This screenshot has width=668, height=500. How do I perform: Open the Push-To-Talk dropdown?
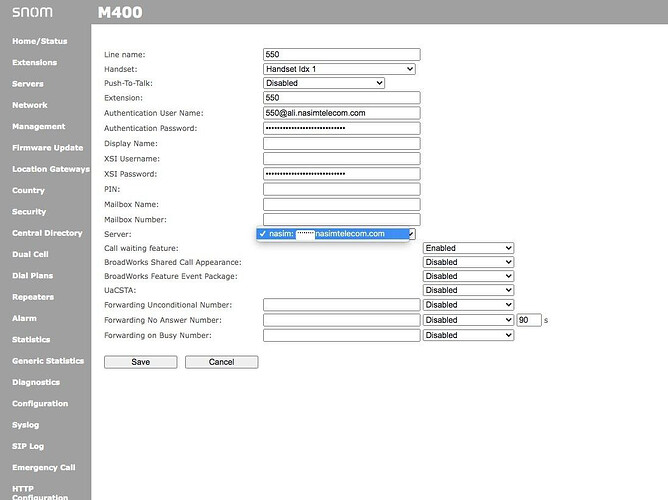pos(324,83)
